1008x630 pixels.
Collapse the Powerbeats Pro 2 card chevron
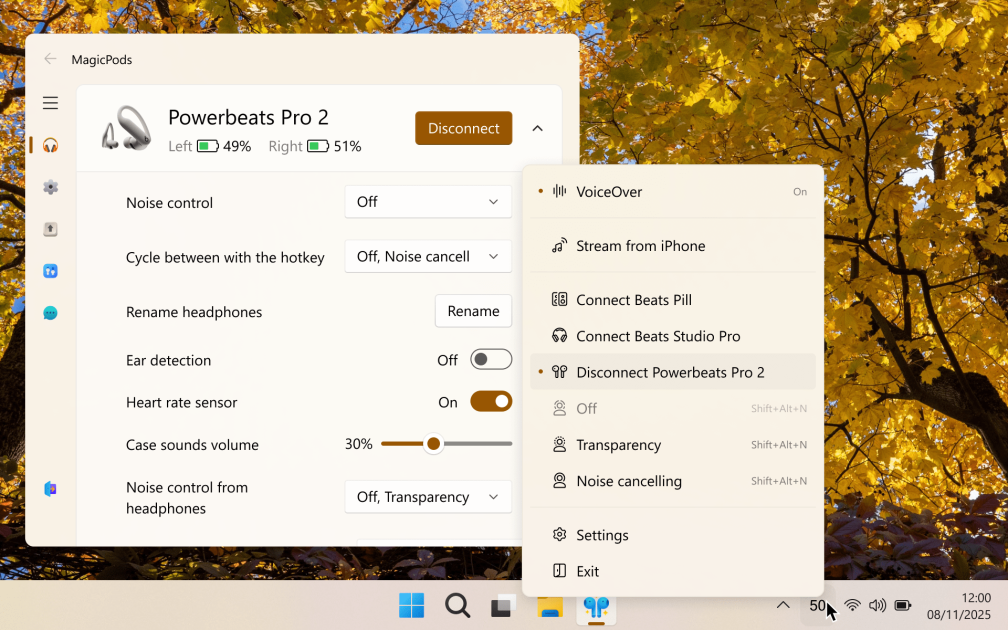[x=537, y=129]
